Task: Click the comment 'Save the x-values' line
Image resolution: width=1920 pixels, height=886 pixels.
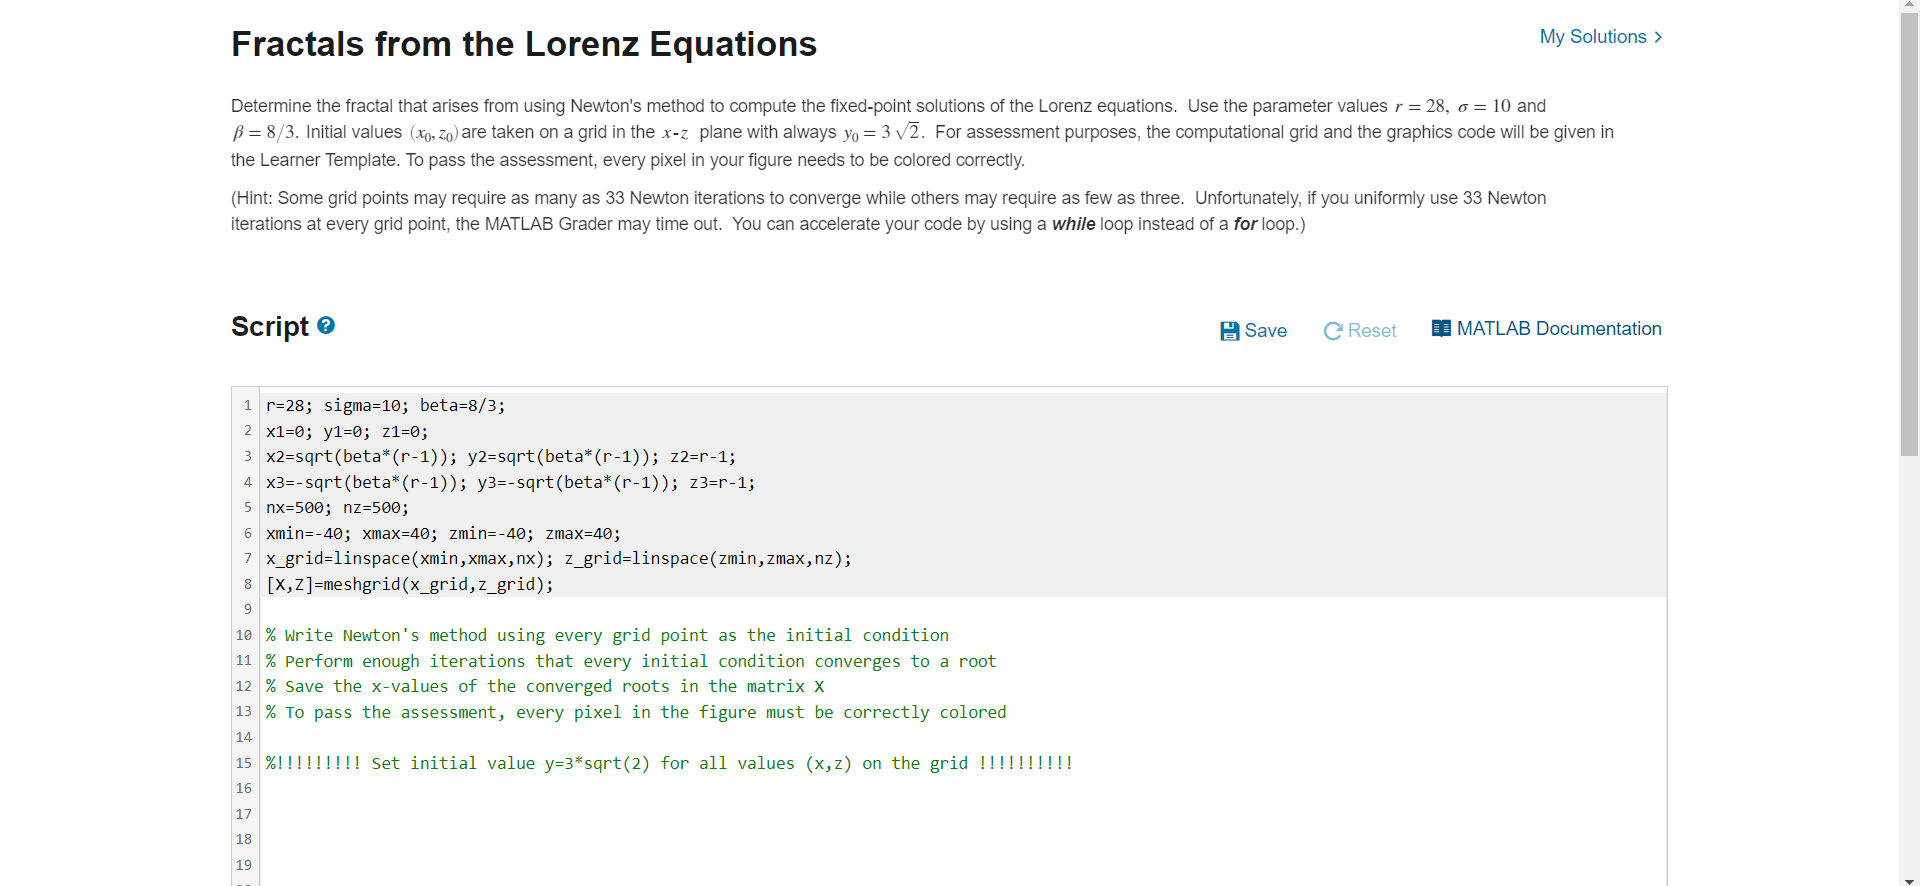Action: click(545, 687)
